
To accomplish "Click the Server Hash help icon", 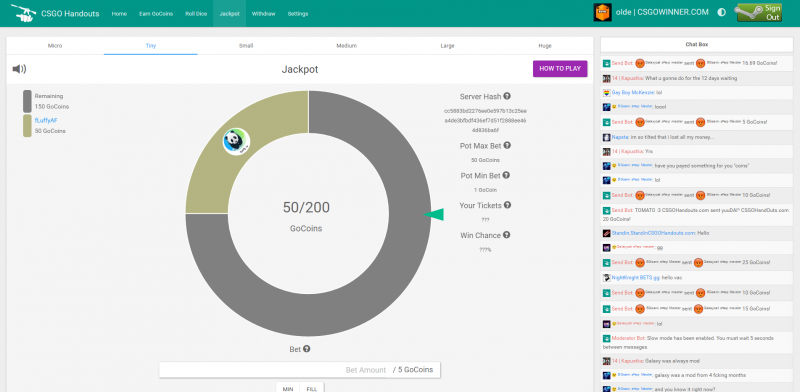I will point(507,96).
